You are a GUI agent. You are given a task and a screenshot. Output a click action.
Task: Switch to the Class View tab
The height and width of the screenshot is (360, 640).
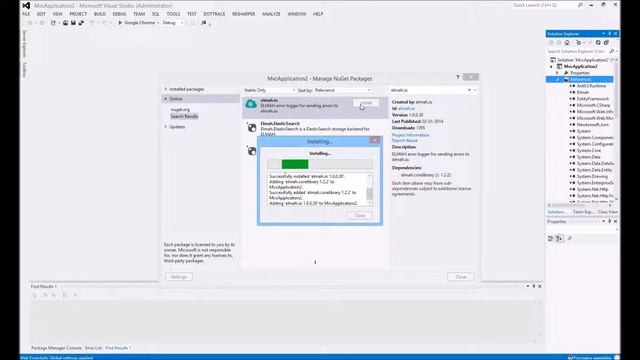pos(607,212)
